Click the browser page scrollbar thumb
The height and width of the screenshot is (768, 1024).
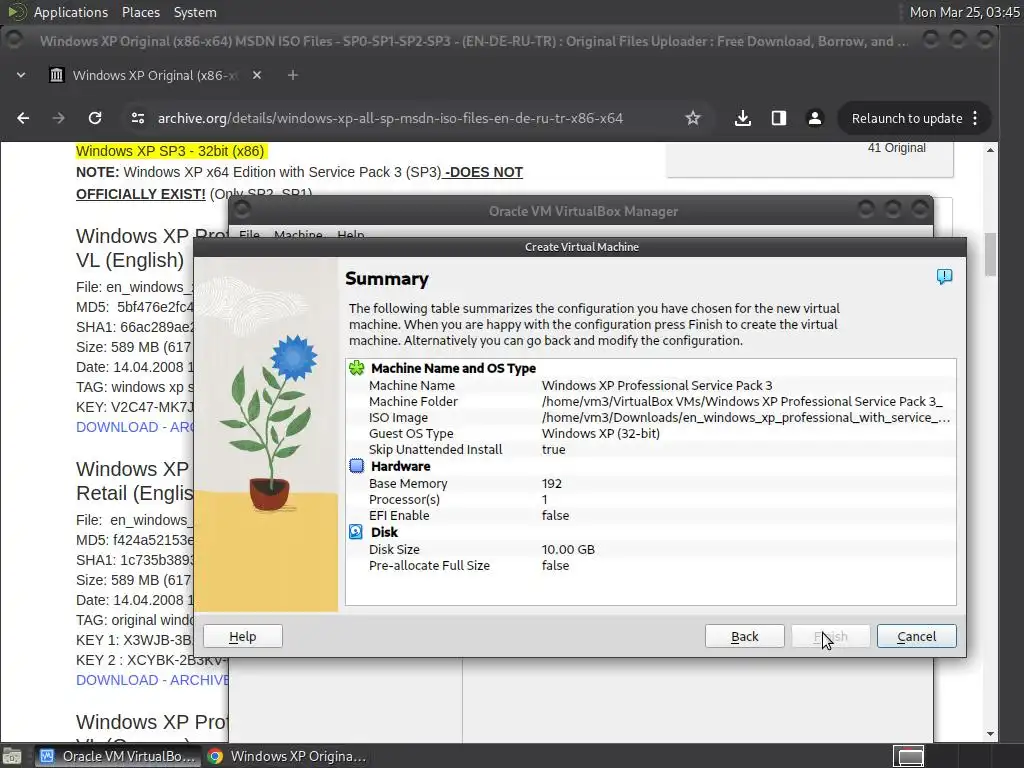pyautogui.click(x=990, y=254)
